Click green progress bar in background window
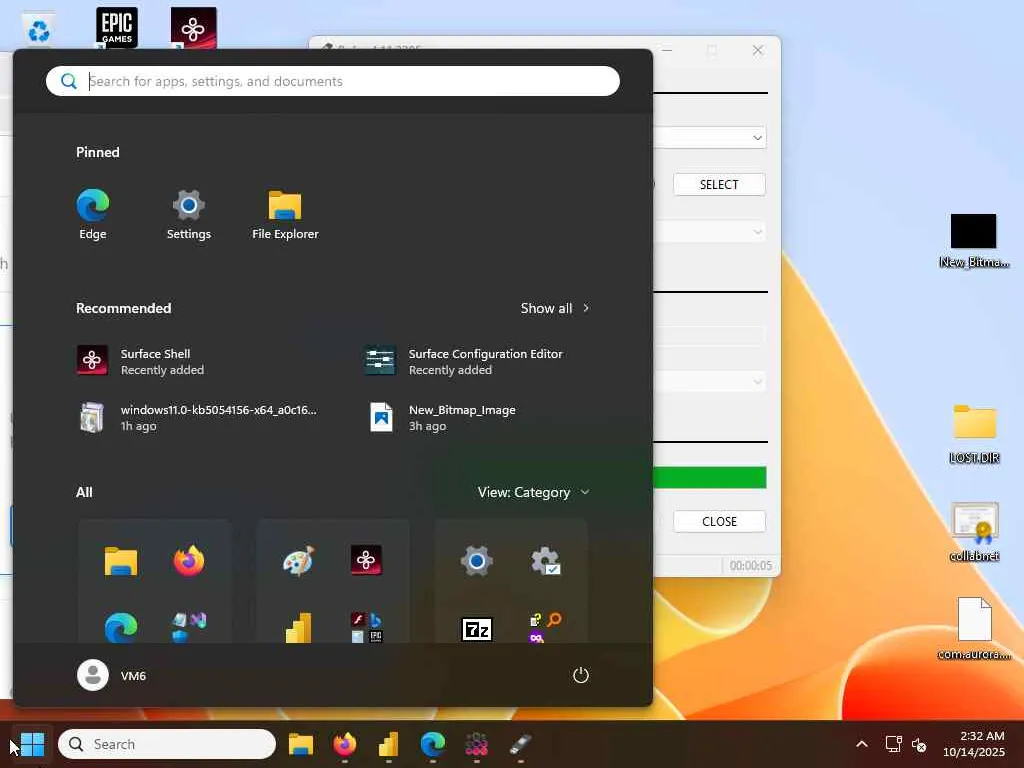The image size is (1024, 768). [x=710, y=477]
